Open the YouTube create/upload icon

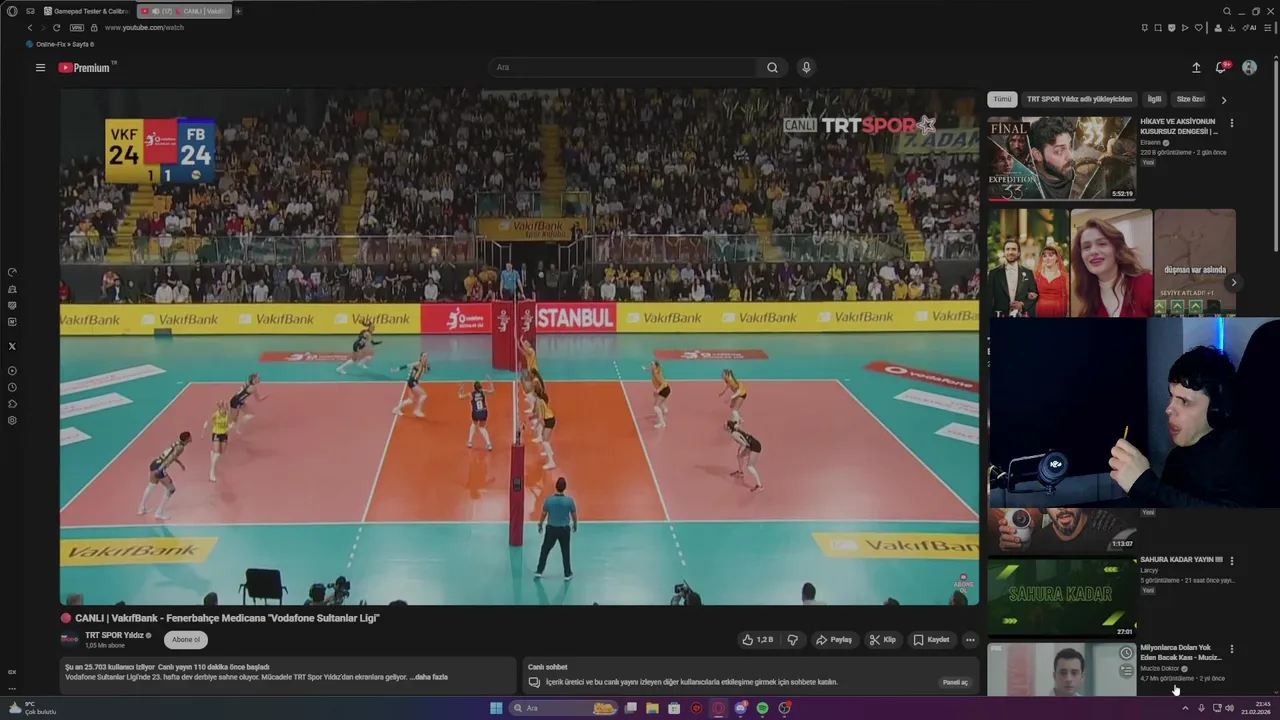point(1196,68)
